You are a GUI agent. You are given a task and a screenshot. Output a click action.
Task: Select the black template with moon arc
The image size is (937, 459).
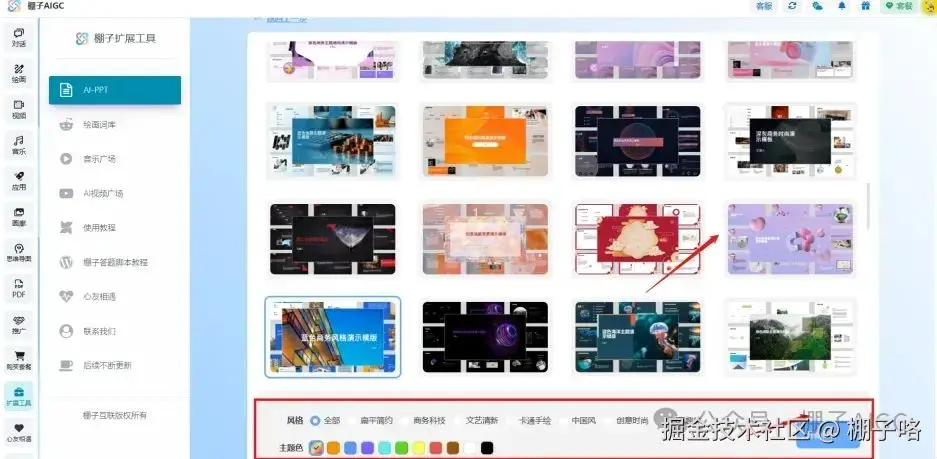(x=332, y=239)
